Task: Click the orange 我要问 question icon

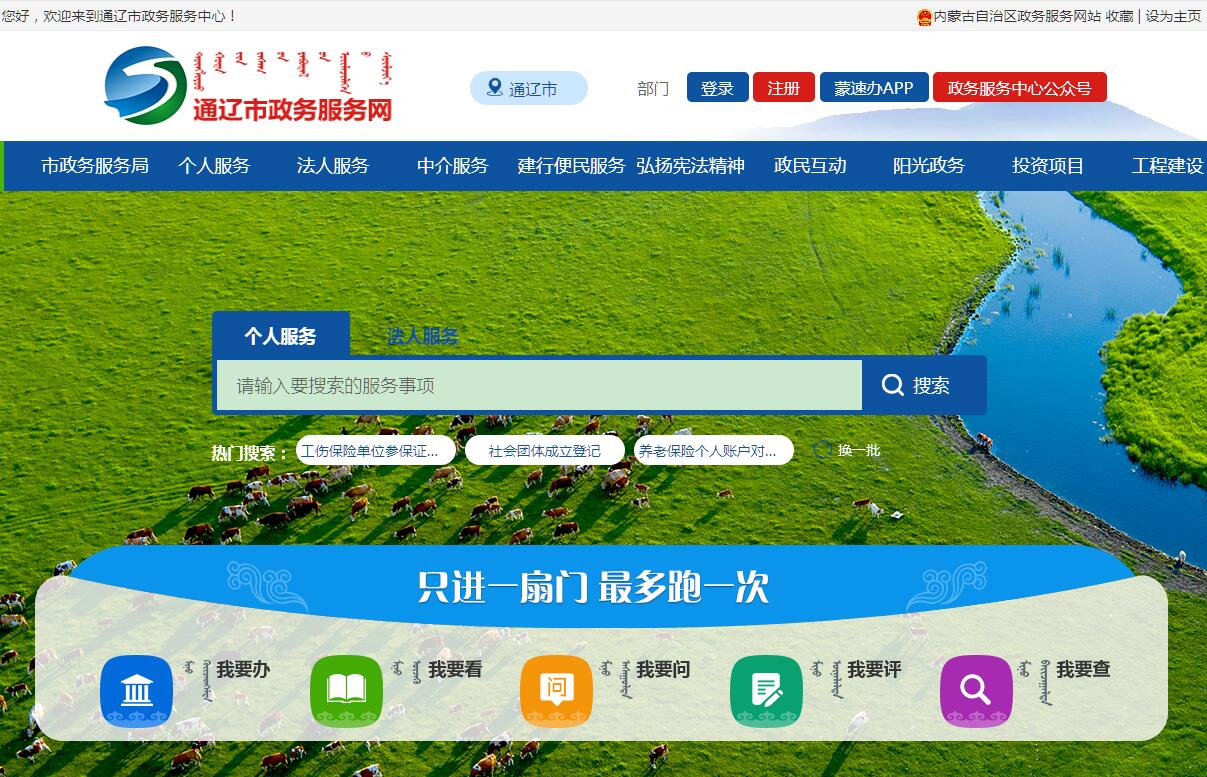Action: (556, 690)
